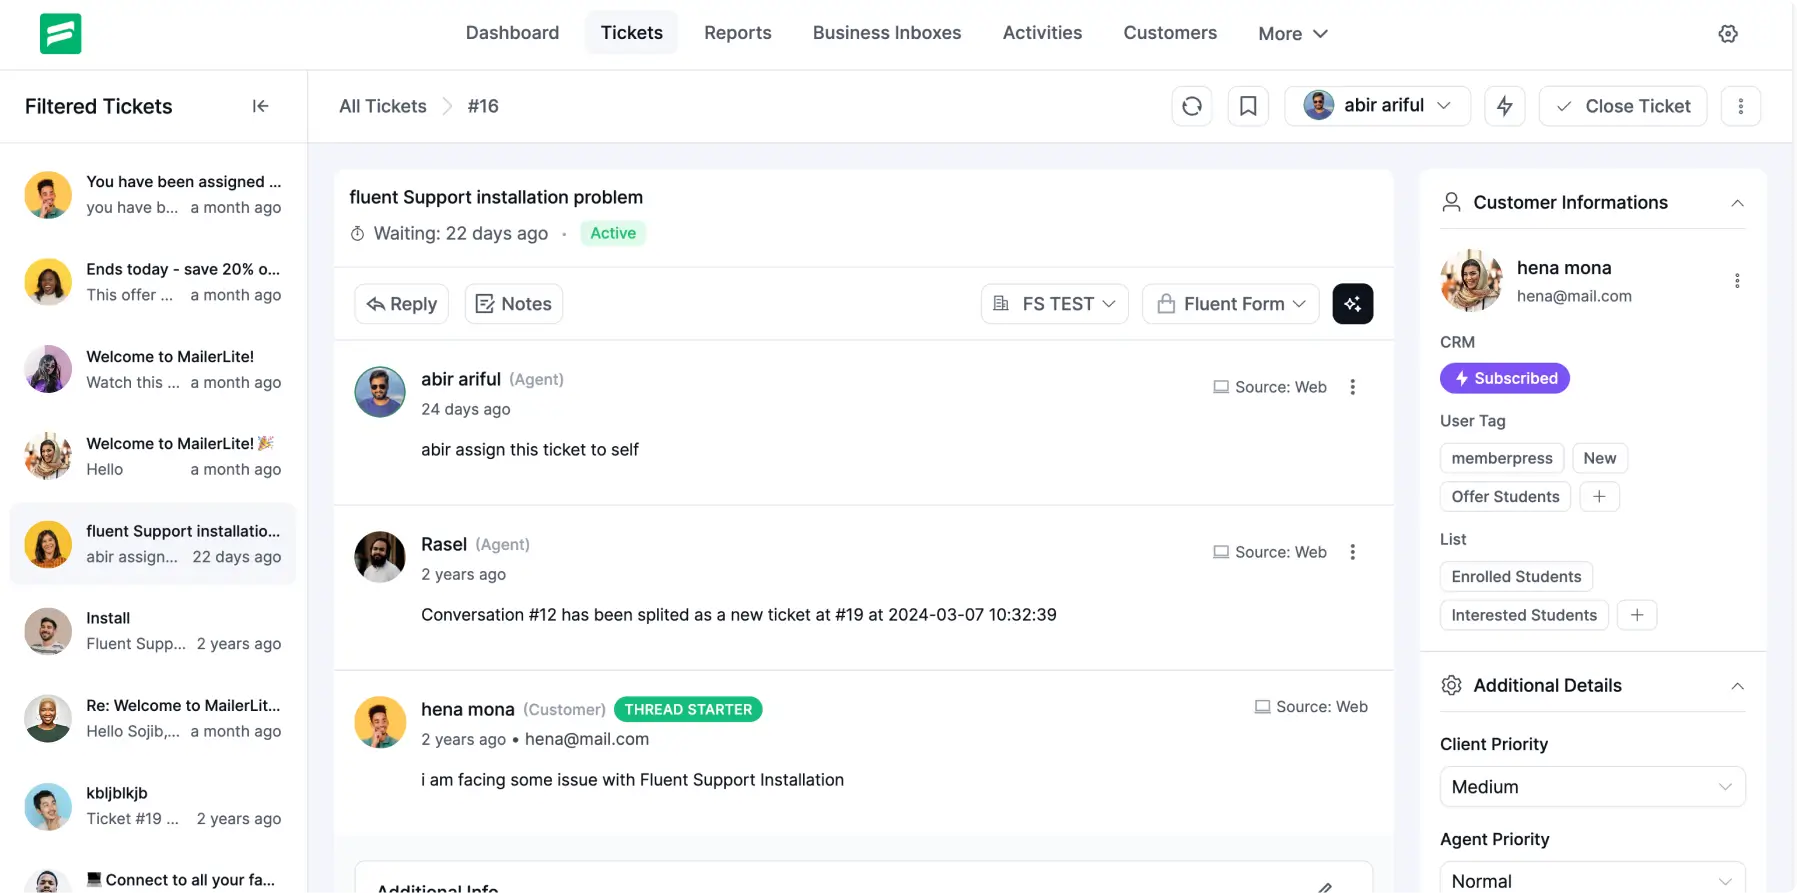
Task: Switch to the Activities tab
Action: point(1043,33)
